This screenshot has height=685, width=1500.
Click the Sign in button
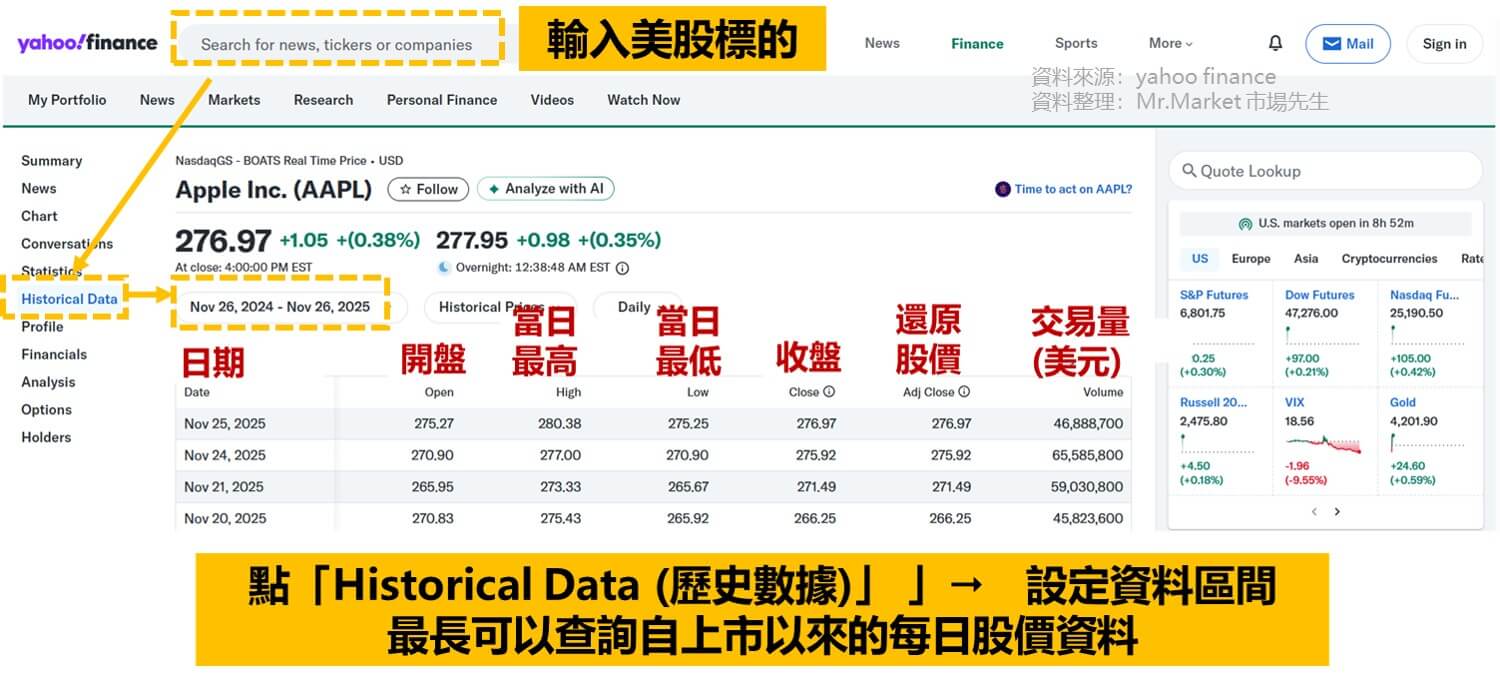pos(1444,43)
